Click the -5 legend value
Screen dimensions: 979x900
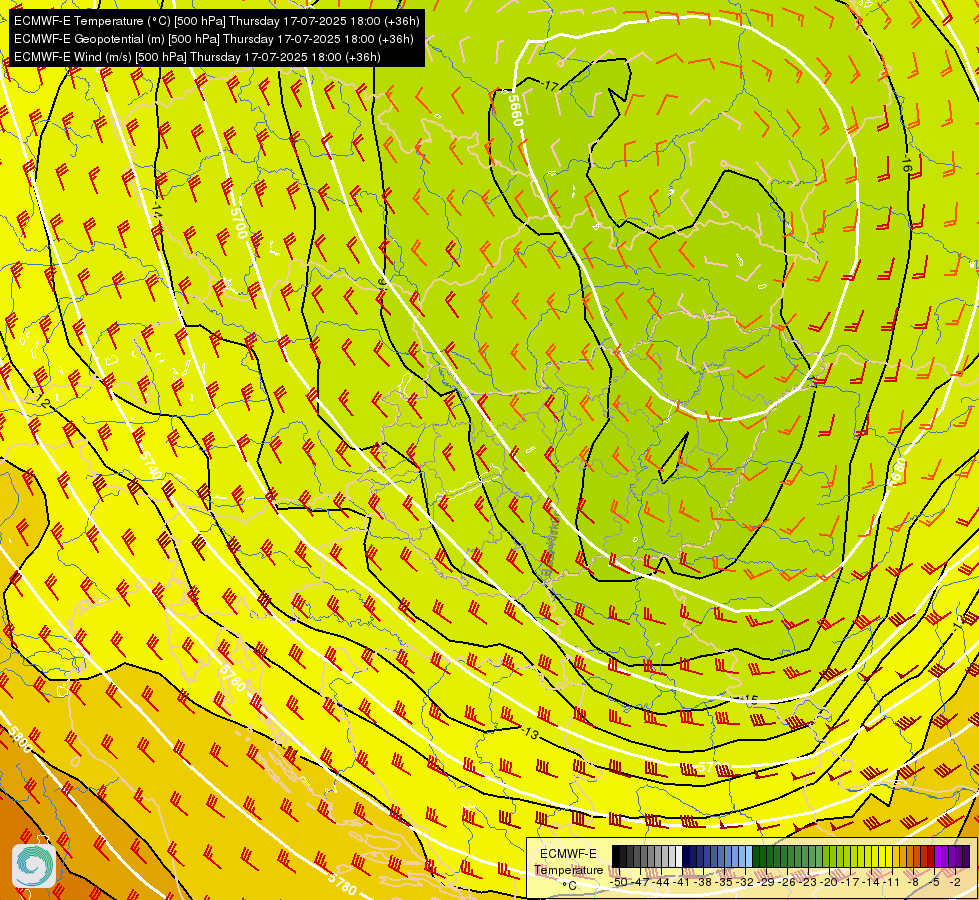click(934, 882)
